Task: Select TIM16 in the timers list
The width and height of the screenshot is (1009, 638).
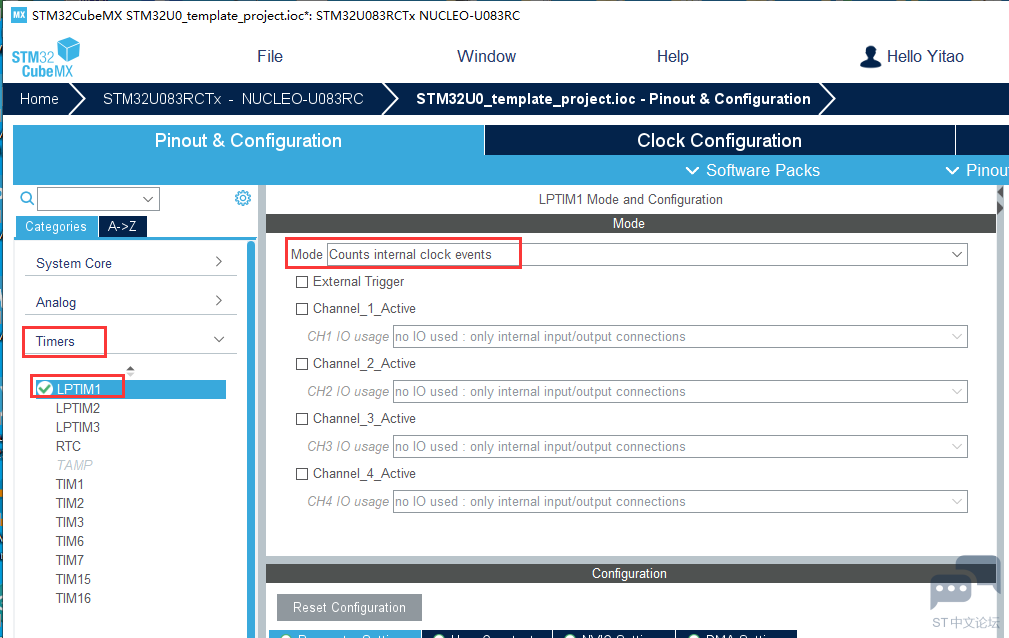Action: pos(73,599)
